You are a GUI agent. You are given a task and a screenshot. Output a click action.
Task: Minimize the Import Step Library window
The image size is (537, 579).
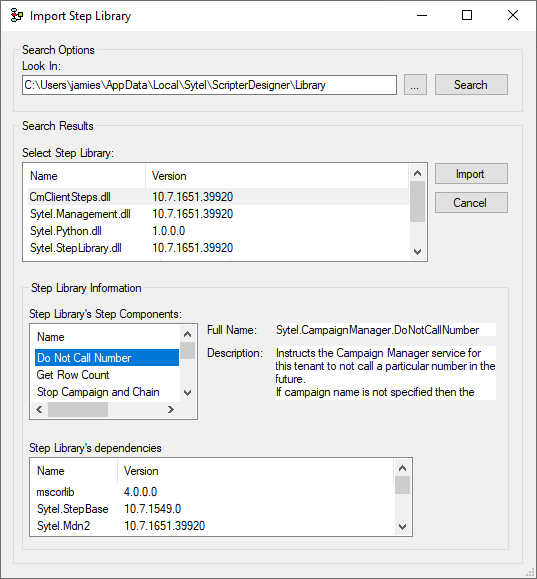[x=422, y=16]
